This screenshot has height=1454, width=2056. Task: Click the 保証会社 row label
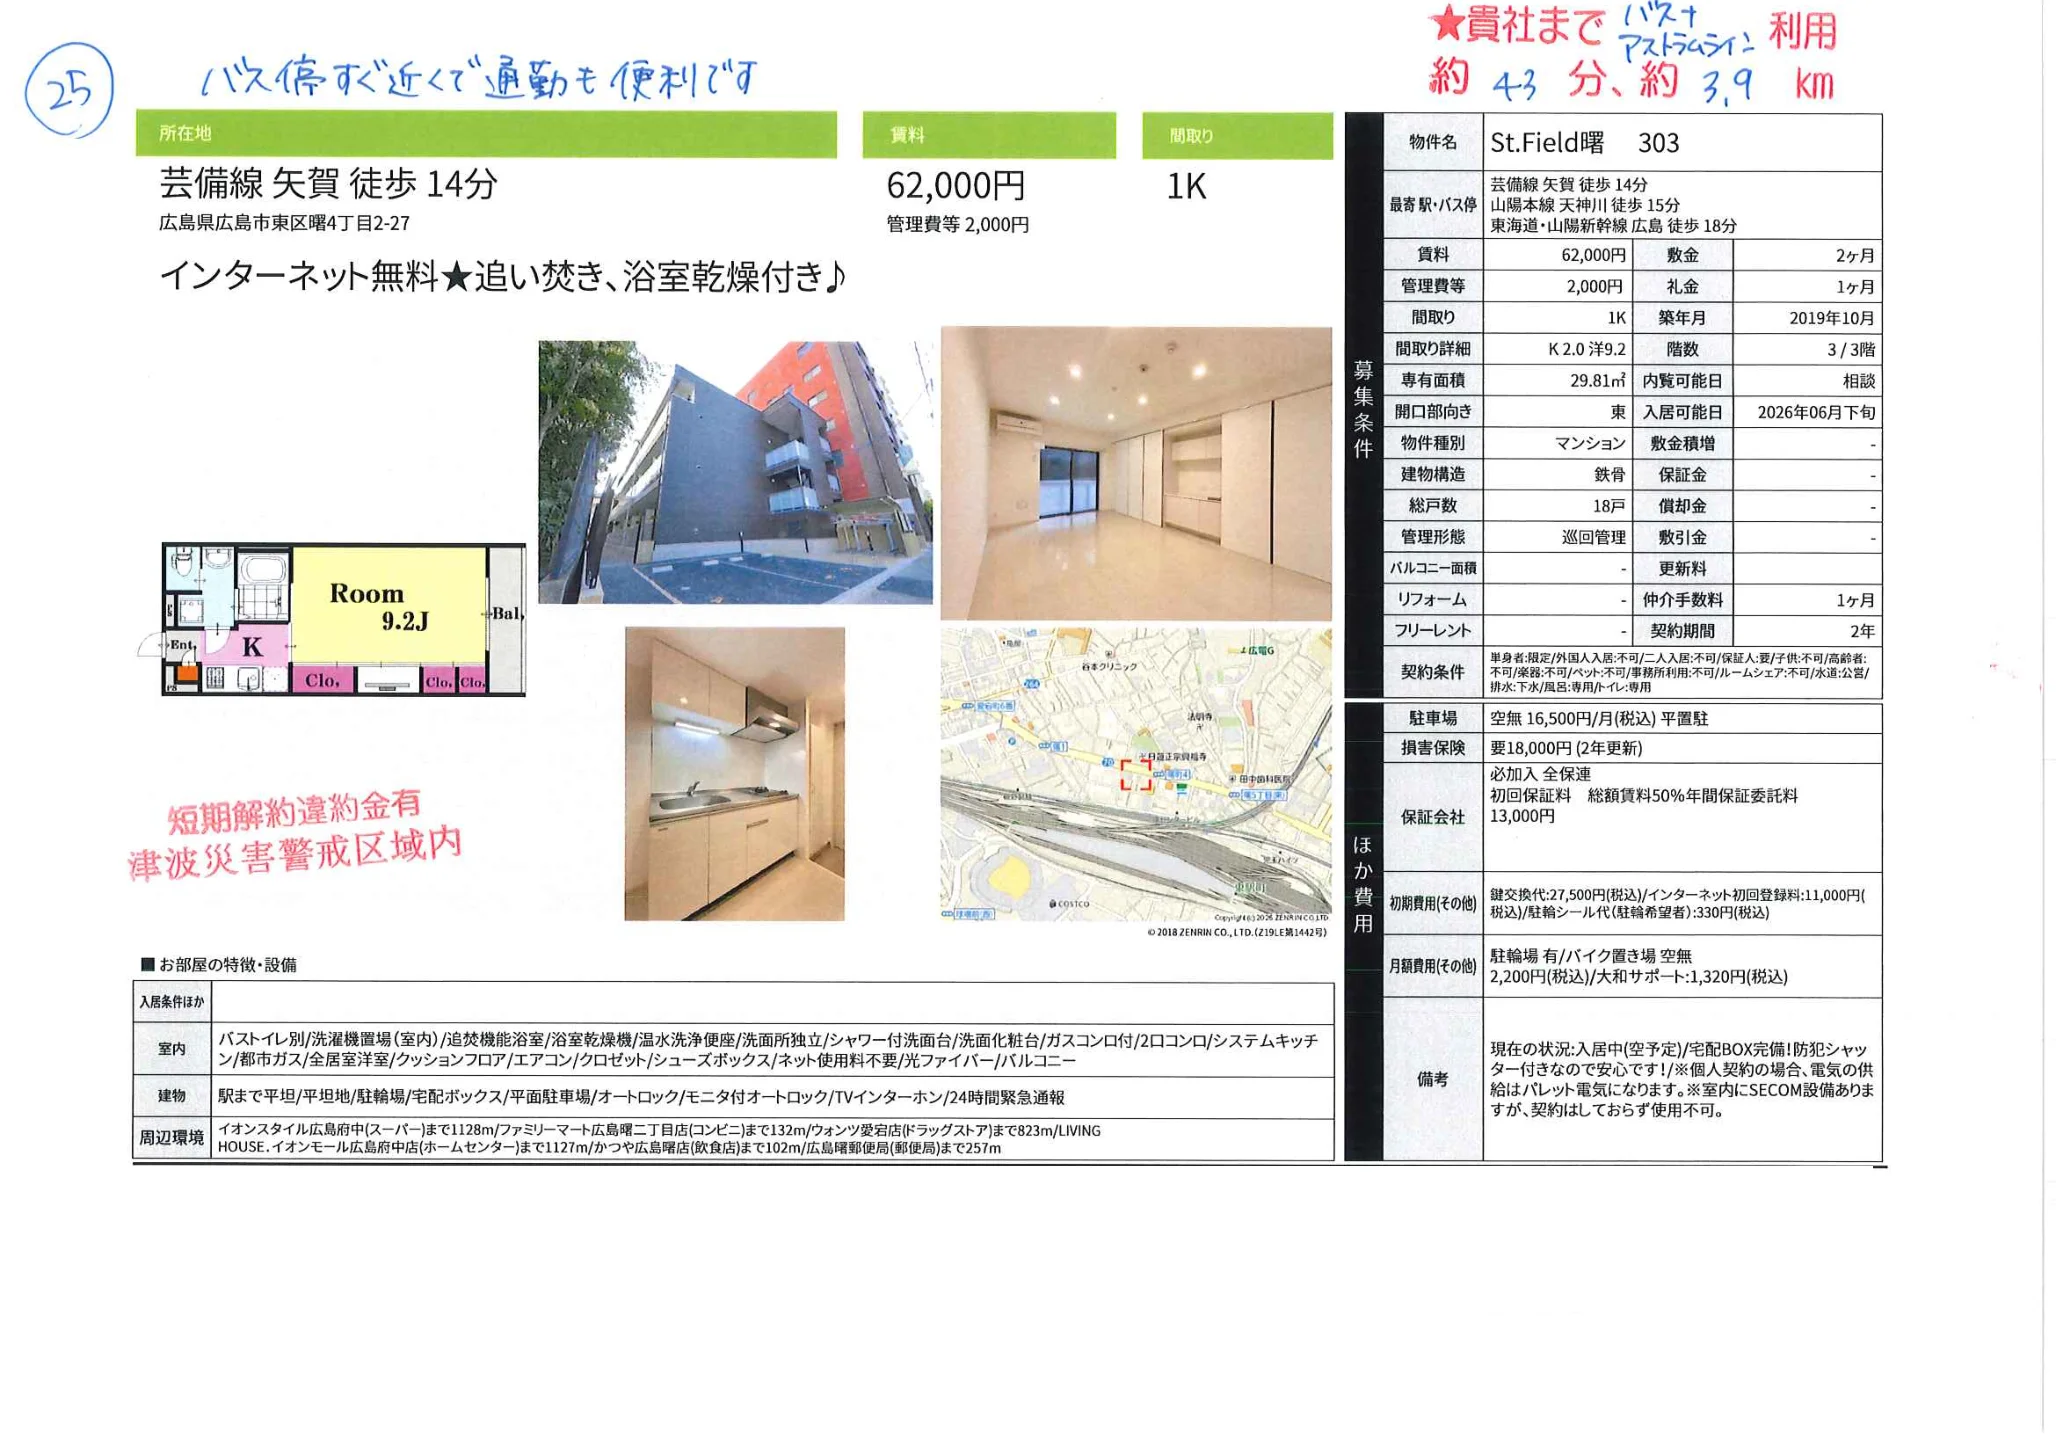point(1432,817)
